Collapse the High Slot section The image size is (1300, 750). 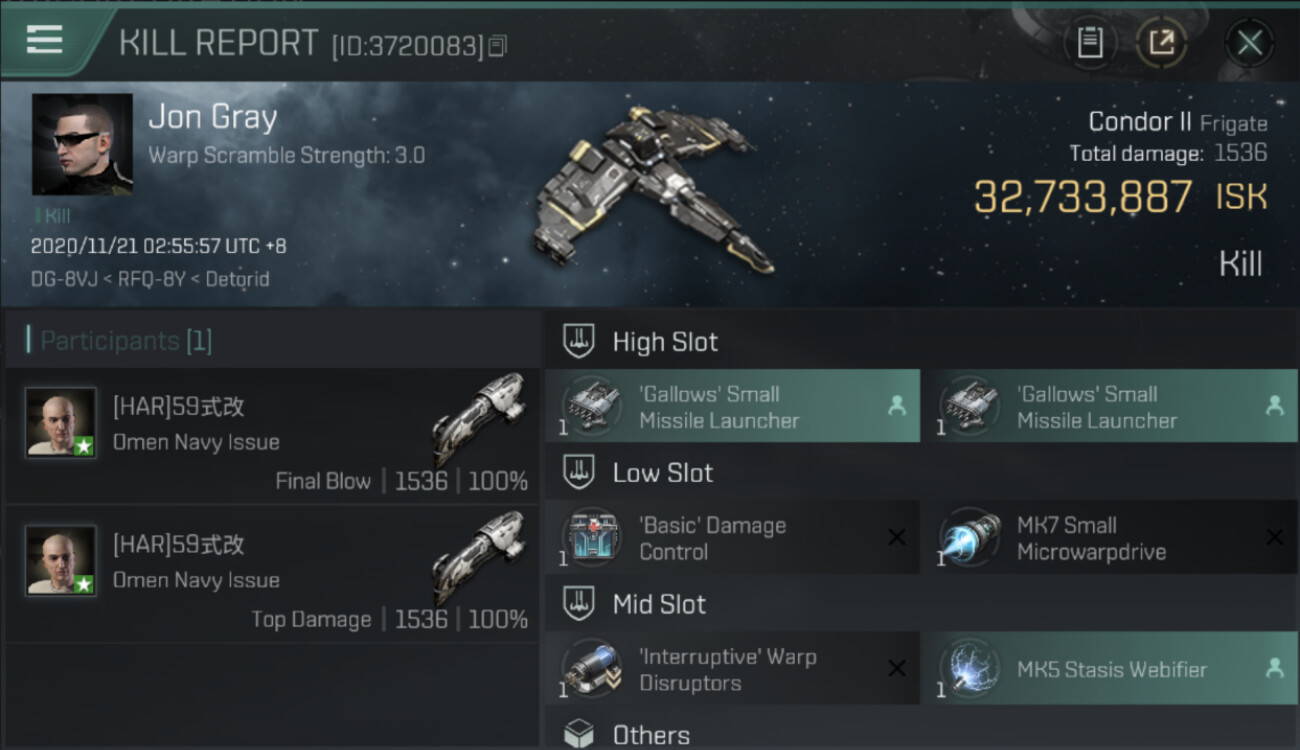pos(921,341)
